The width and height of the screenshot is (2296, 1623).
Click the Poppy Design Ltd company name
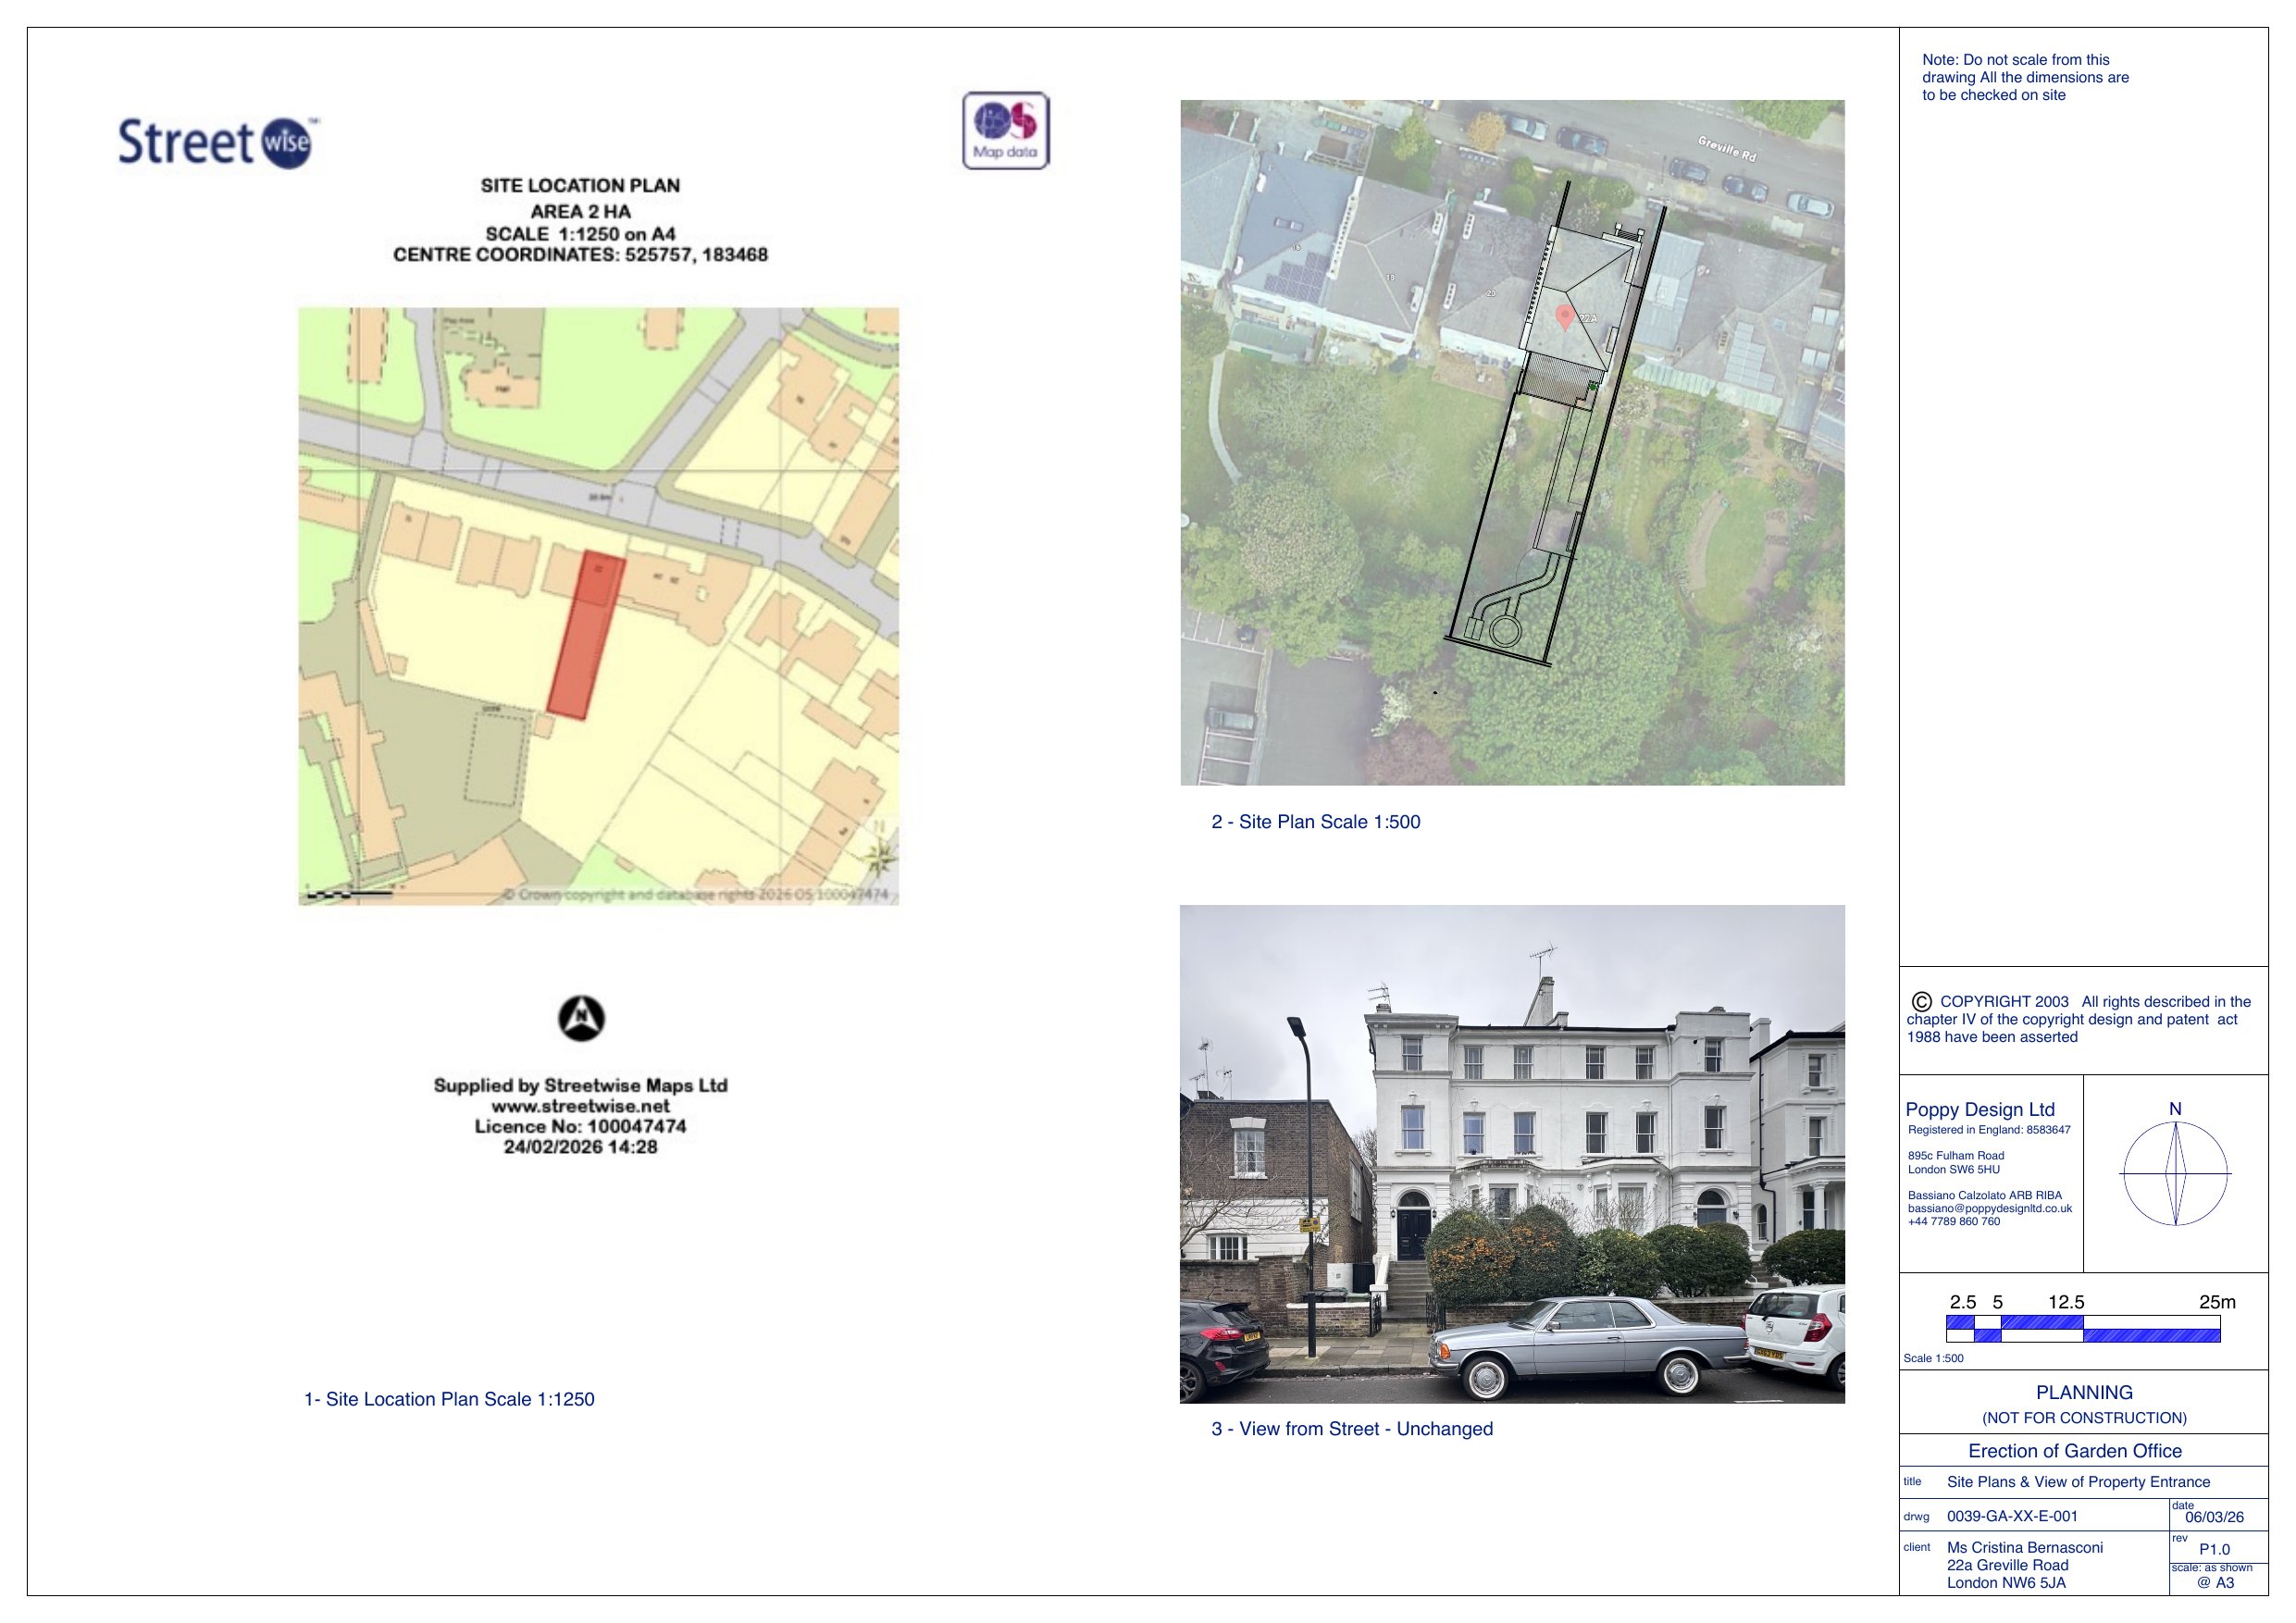coord(1980,1109)
